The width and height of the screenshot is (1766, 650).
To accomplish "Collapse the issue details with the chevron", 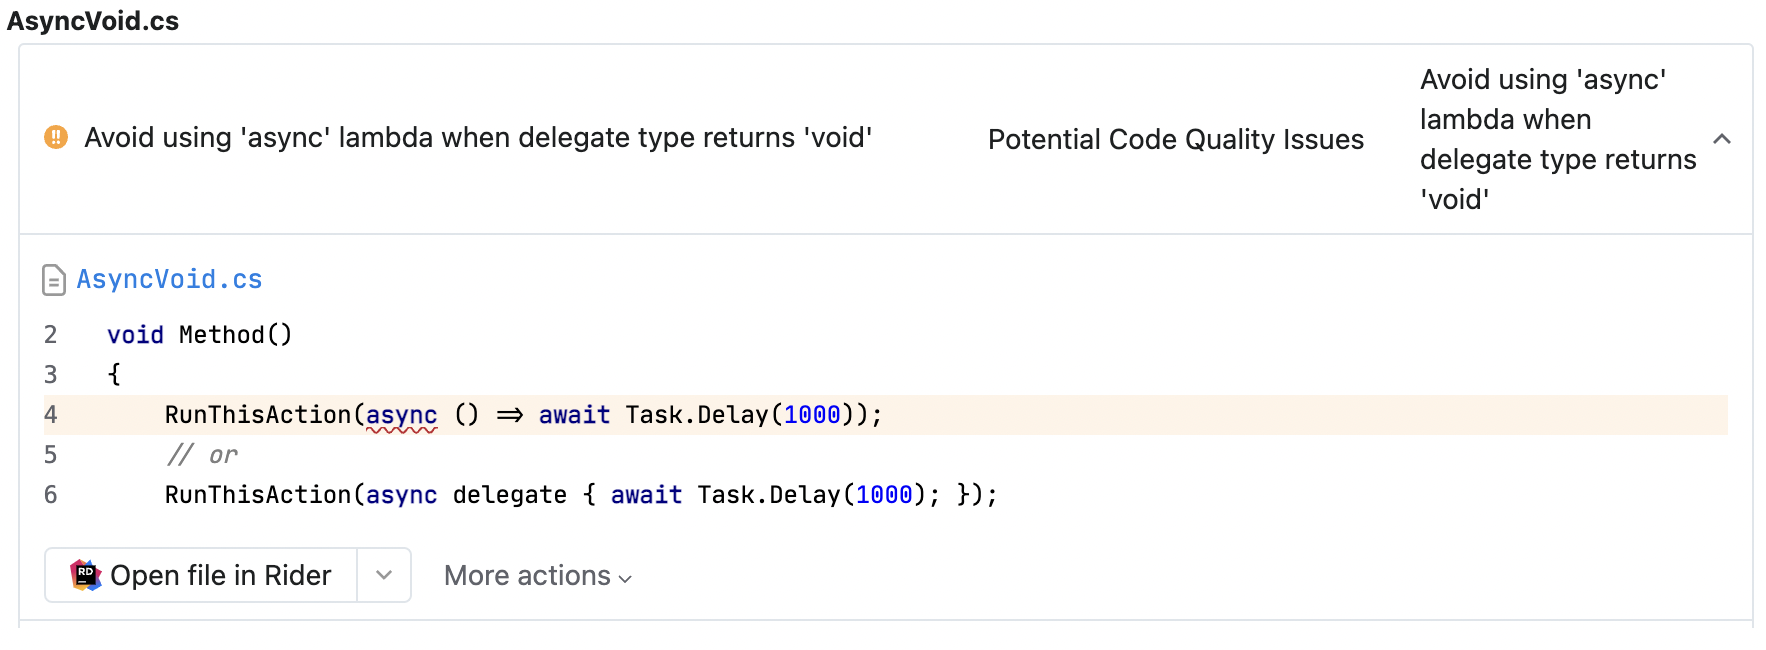I will click(x=1722, y=139).
